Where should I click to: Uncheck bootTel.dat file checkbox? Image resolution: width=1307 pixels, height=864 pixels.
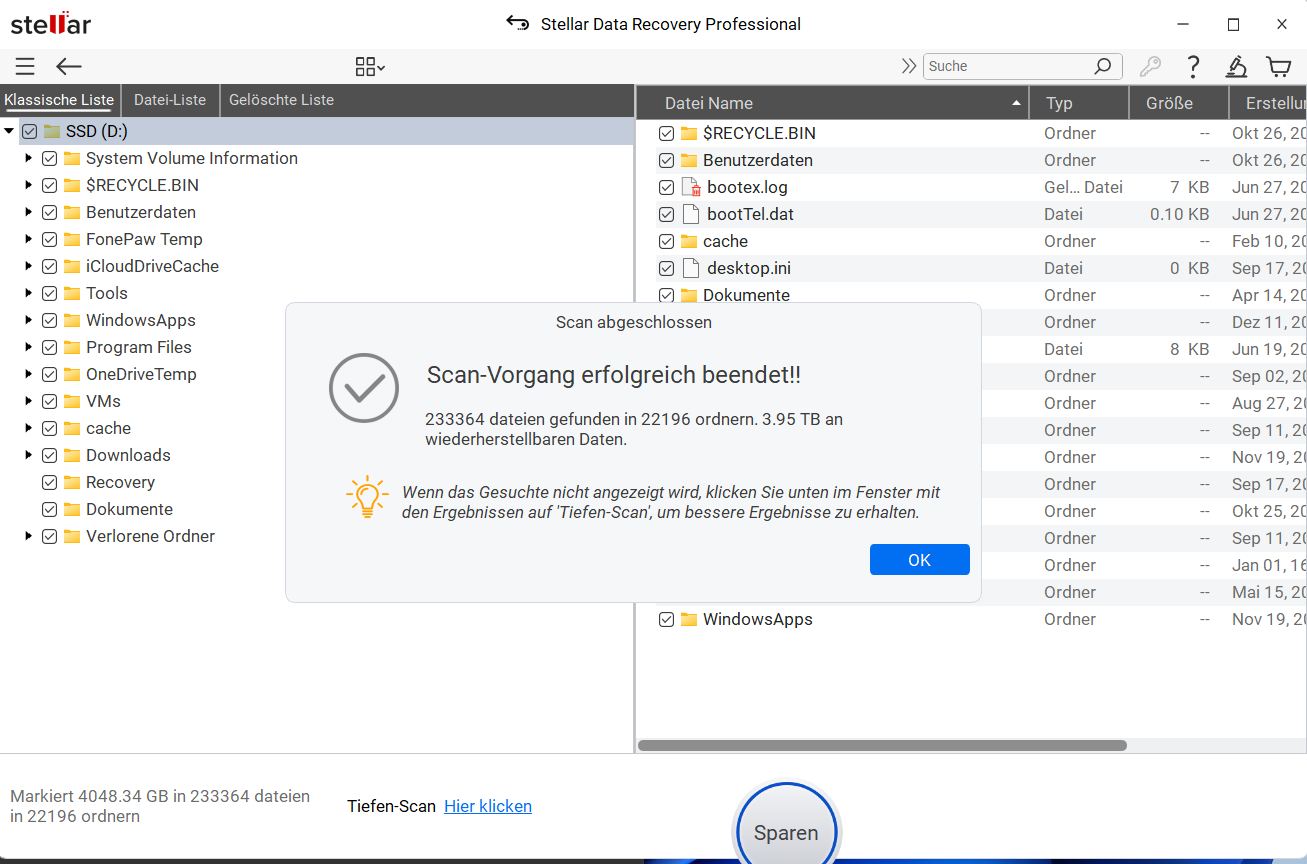(666, 214)
